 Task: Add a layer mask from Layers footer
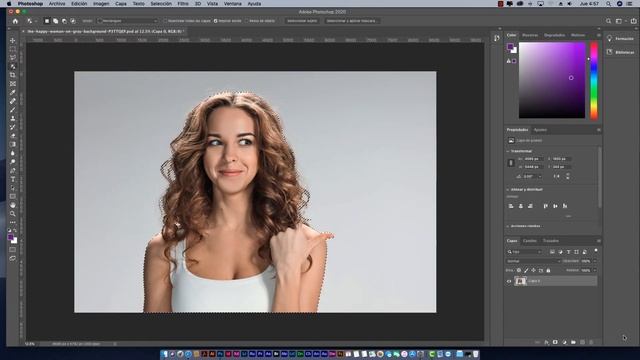pos(555,342)
